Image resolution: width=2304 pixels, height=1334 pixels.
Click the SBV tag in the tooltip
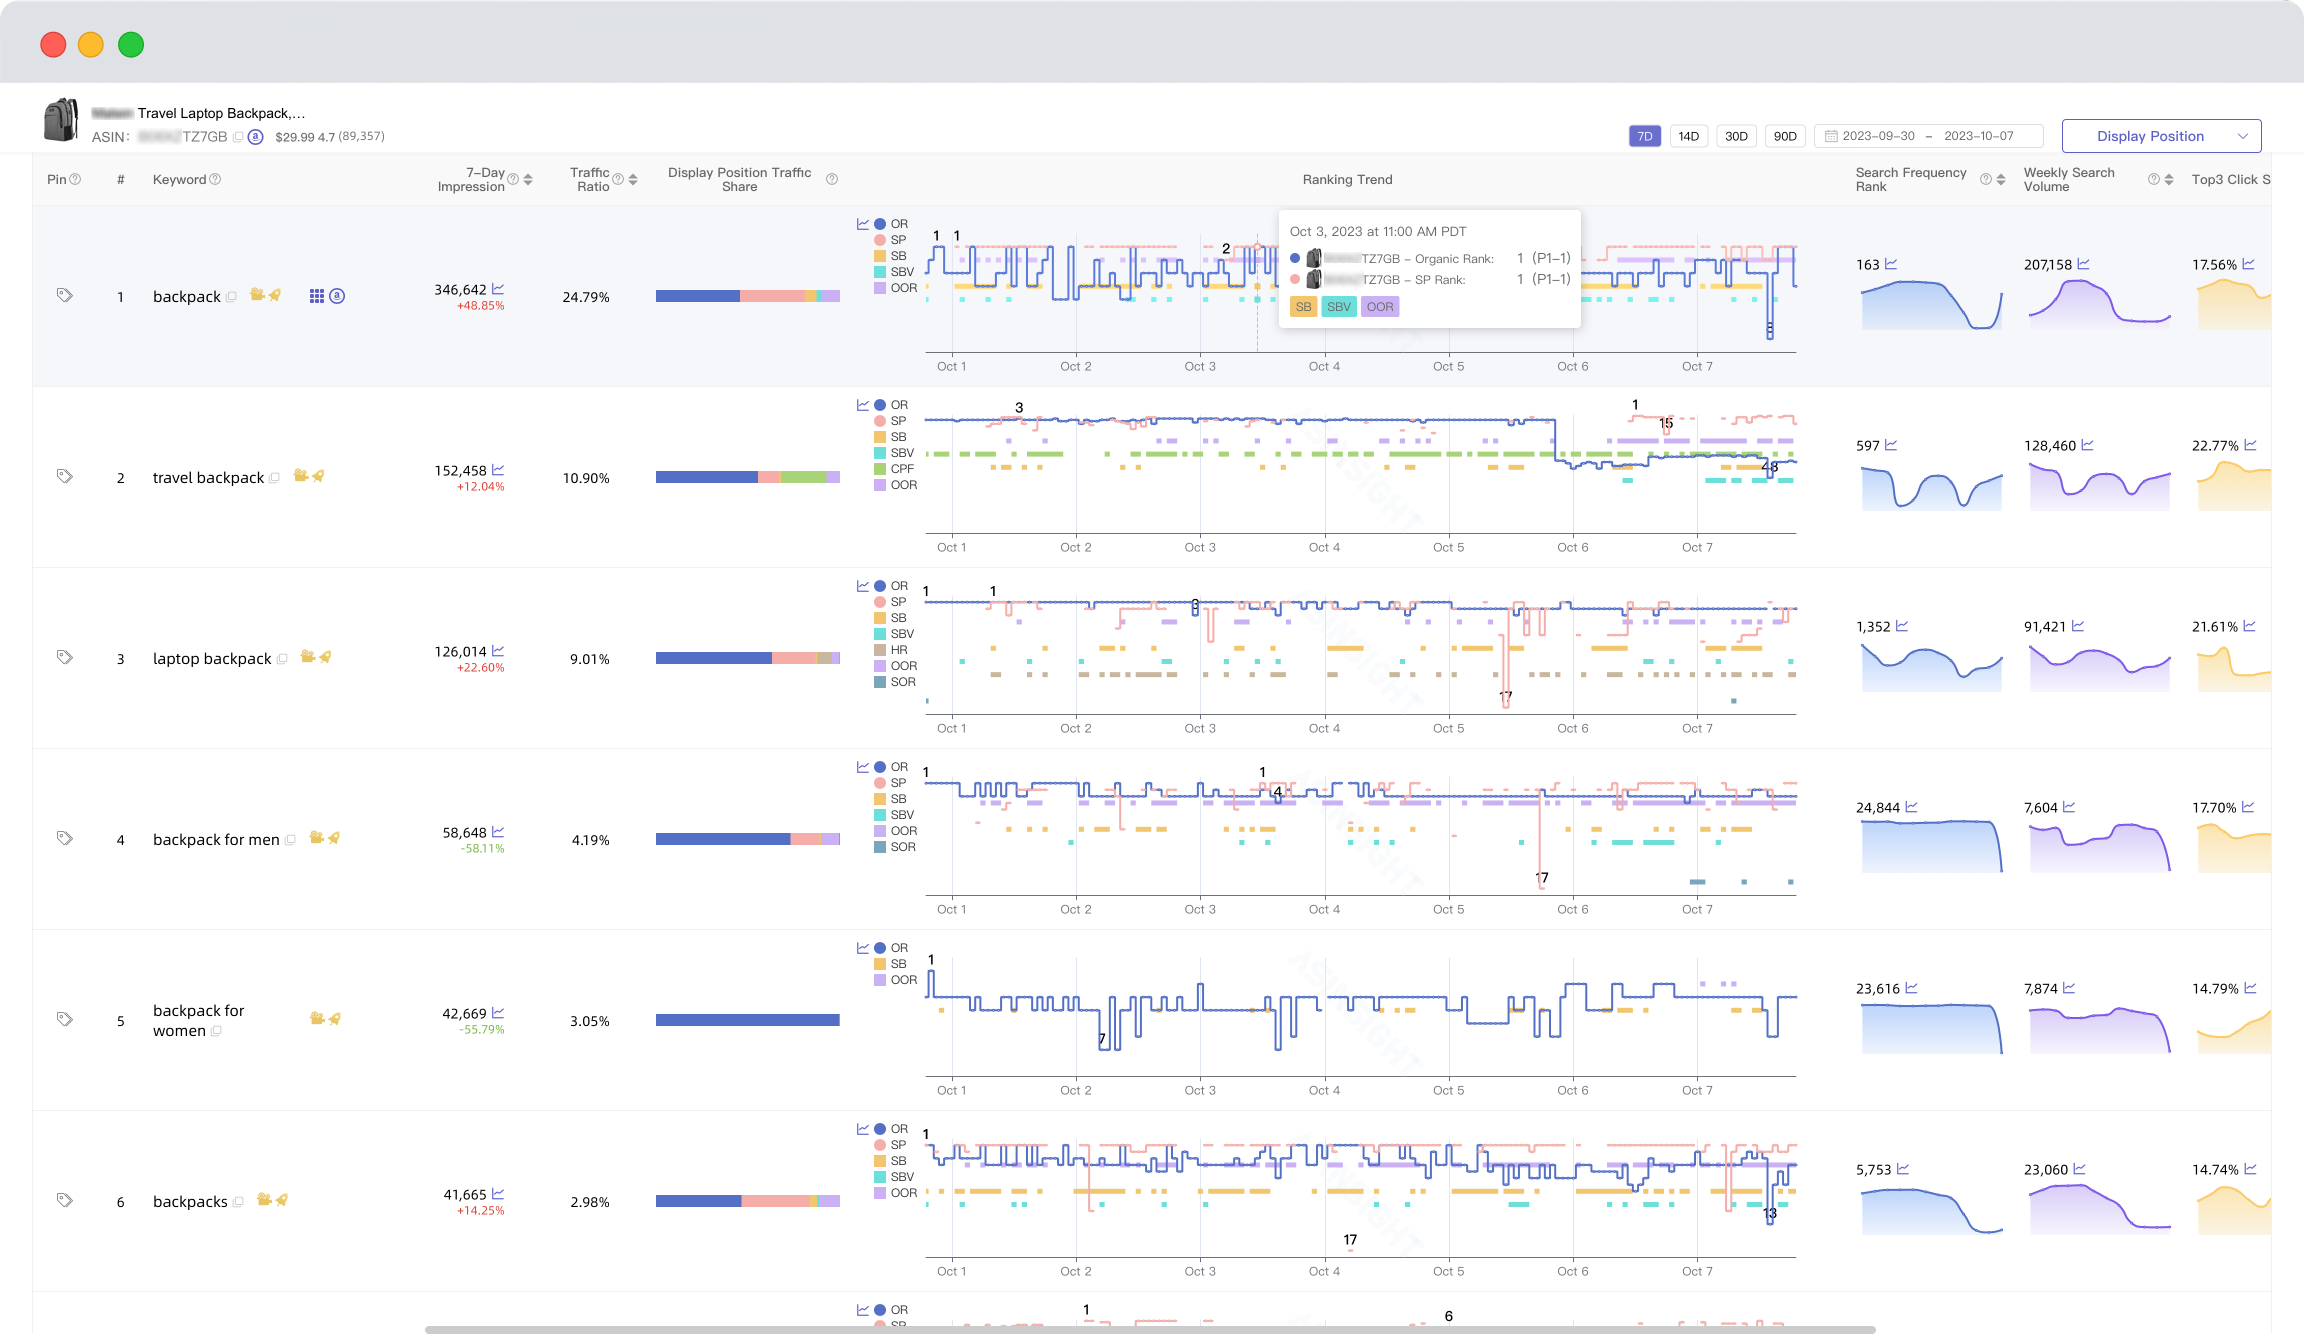point(1338,307)
